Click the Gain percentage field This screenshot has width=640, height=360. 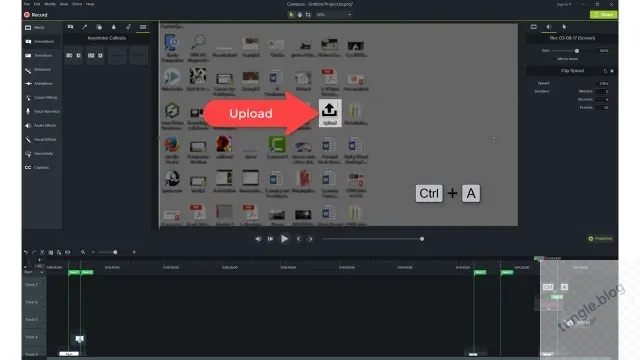(603, 51)
